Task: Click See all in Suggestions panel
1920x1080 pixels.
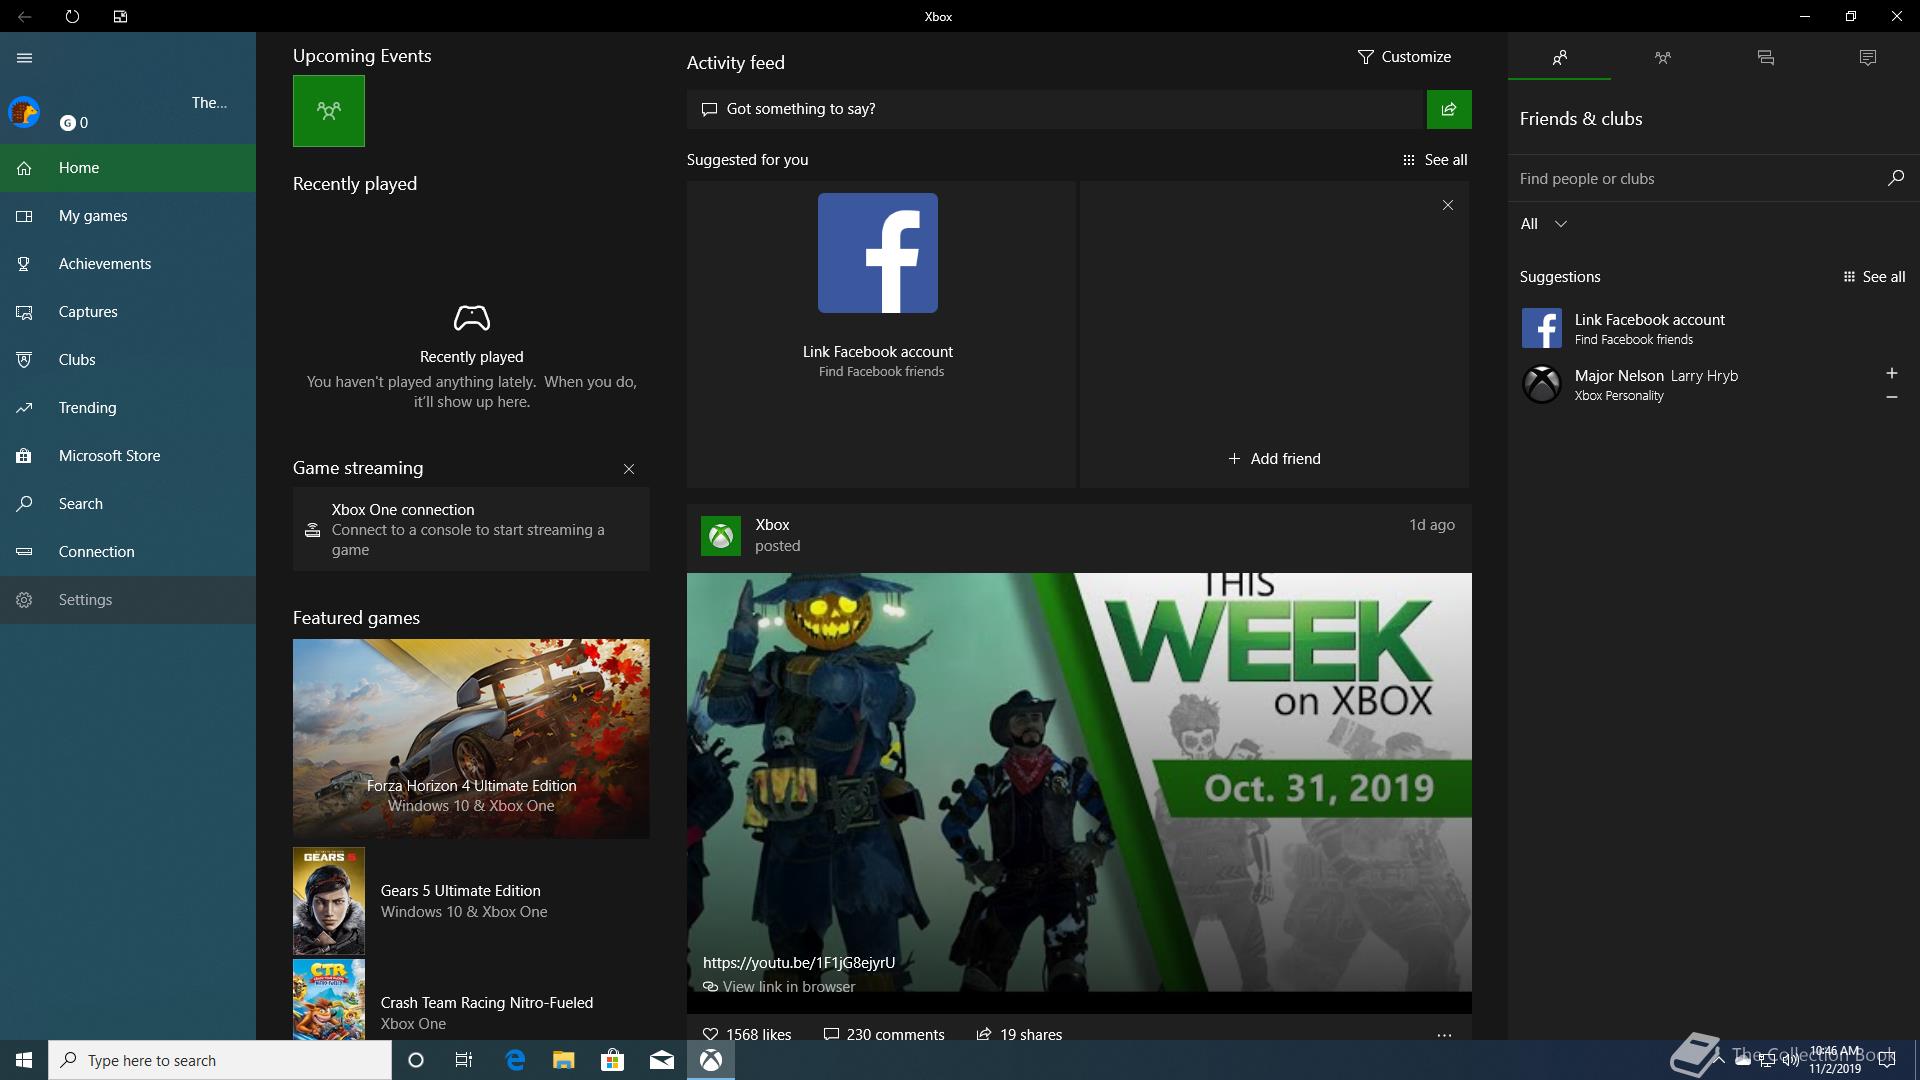Action: (x=1874, y=277)
